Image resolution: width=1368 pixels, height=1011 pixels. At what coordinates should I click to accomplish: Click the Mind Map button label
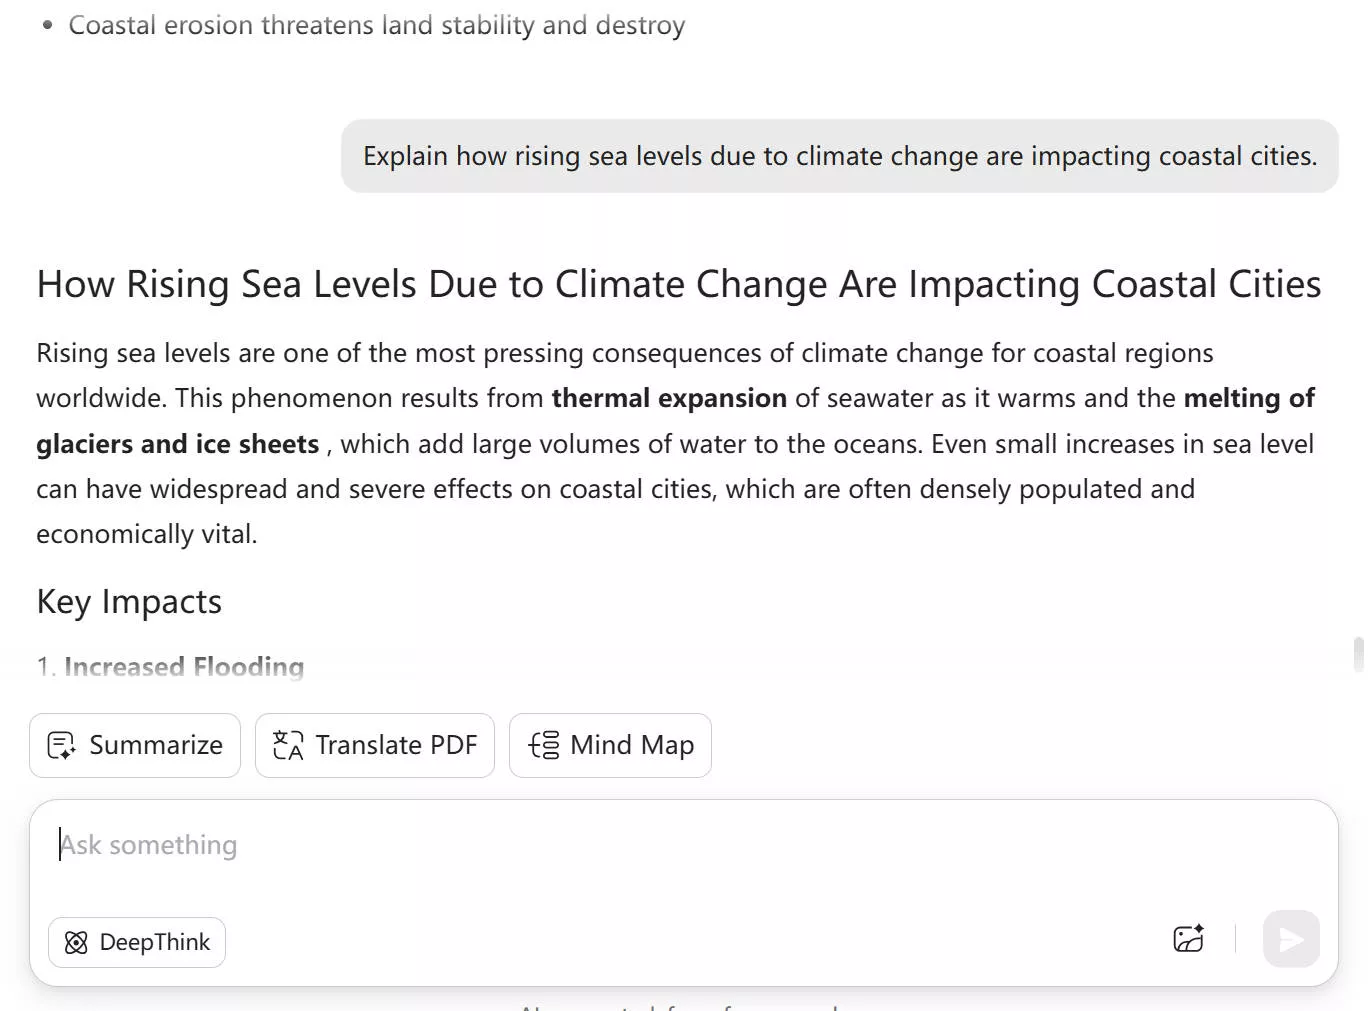pos(631,746)
